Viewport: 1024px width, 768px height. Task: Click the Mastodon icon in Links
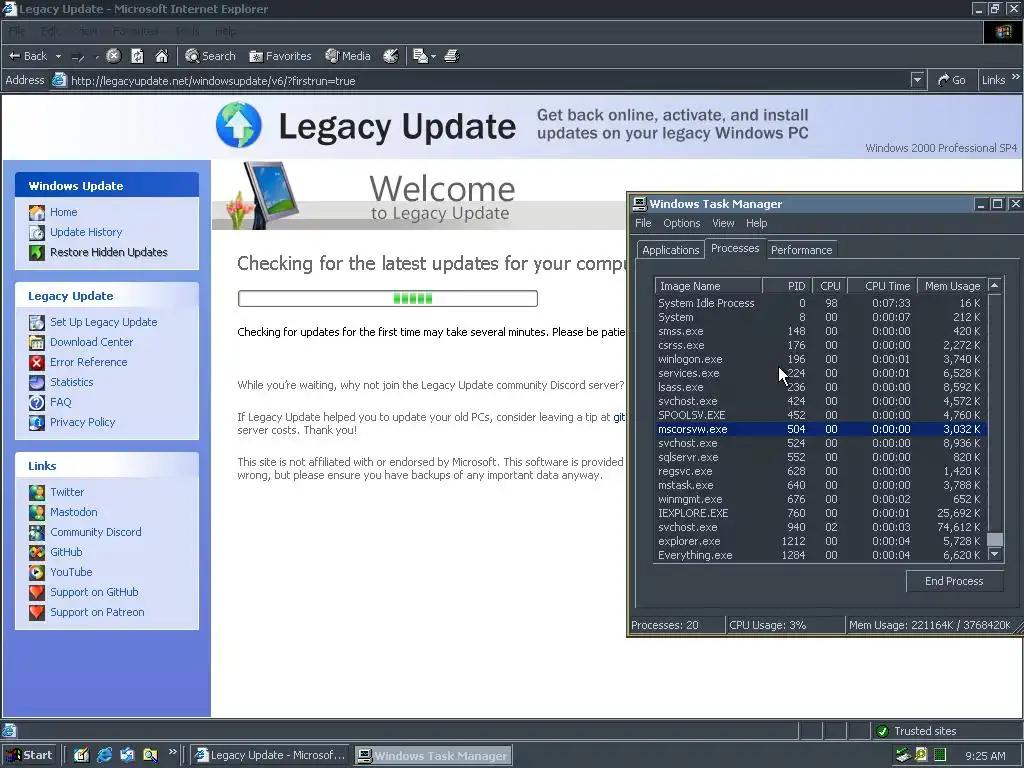[37, 513]
